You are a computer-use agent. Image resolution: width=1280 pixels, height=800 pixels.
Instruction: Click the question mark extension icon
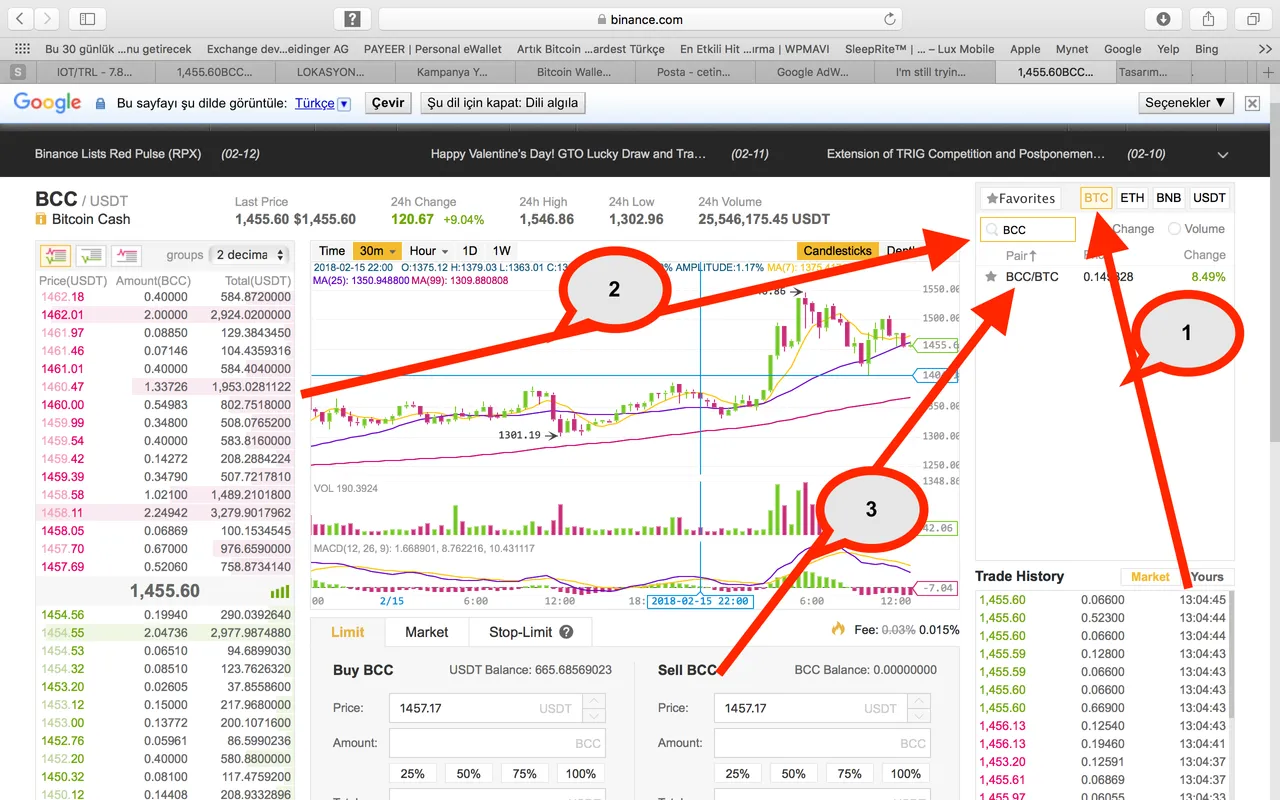[352, 18]
